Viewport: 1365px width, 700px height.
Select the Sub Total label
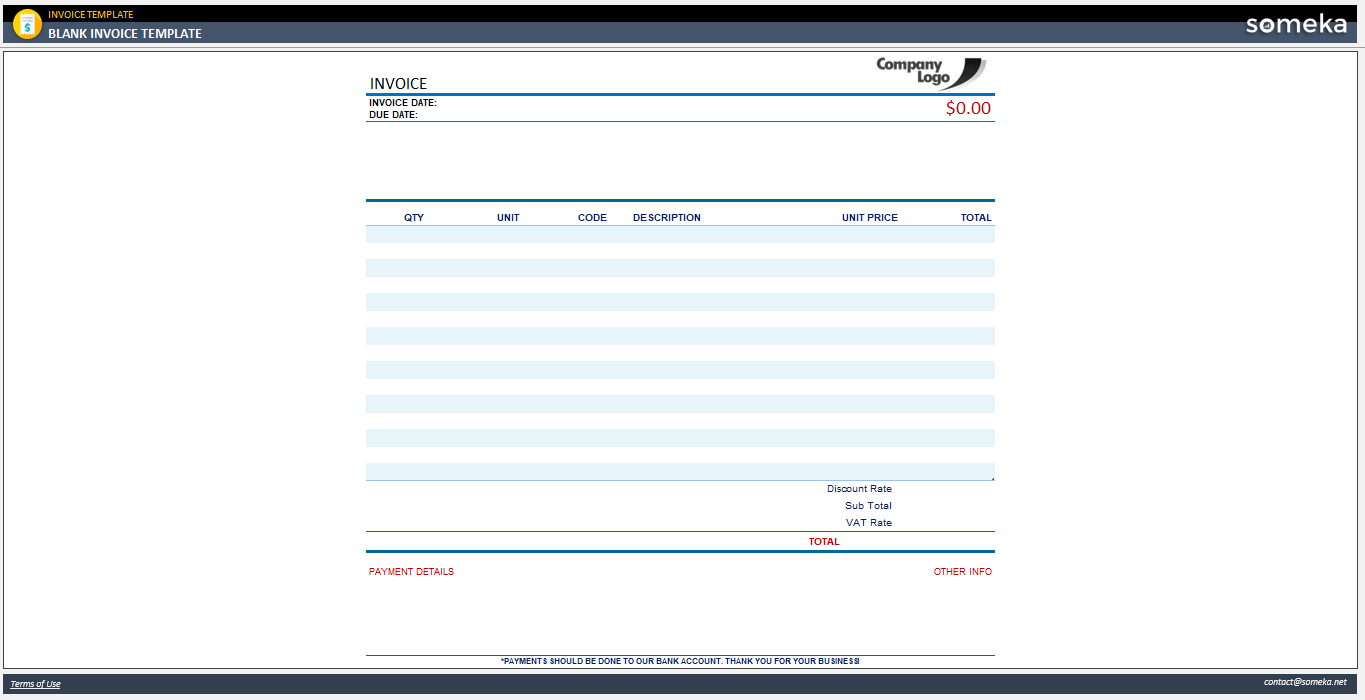point(868,506)
